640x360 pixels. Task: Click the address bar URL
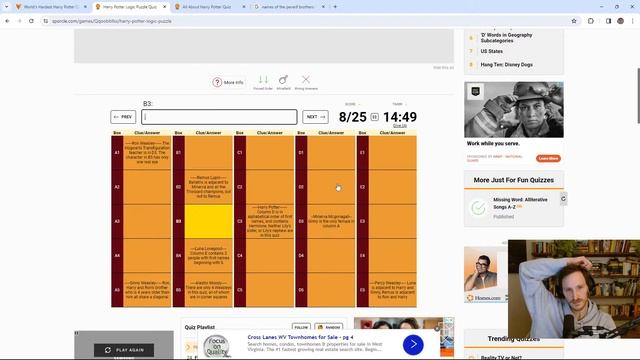(112, 21)
